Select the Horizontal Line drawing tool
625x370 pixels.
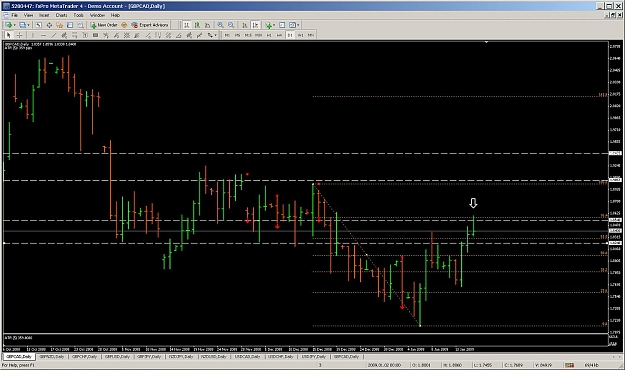click(43, 35)
